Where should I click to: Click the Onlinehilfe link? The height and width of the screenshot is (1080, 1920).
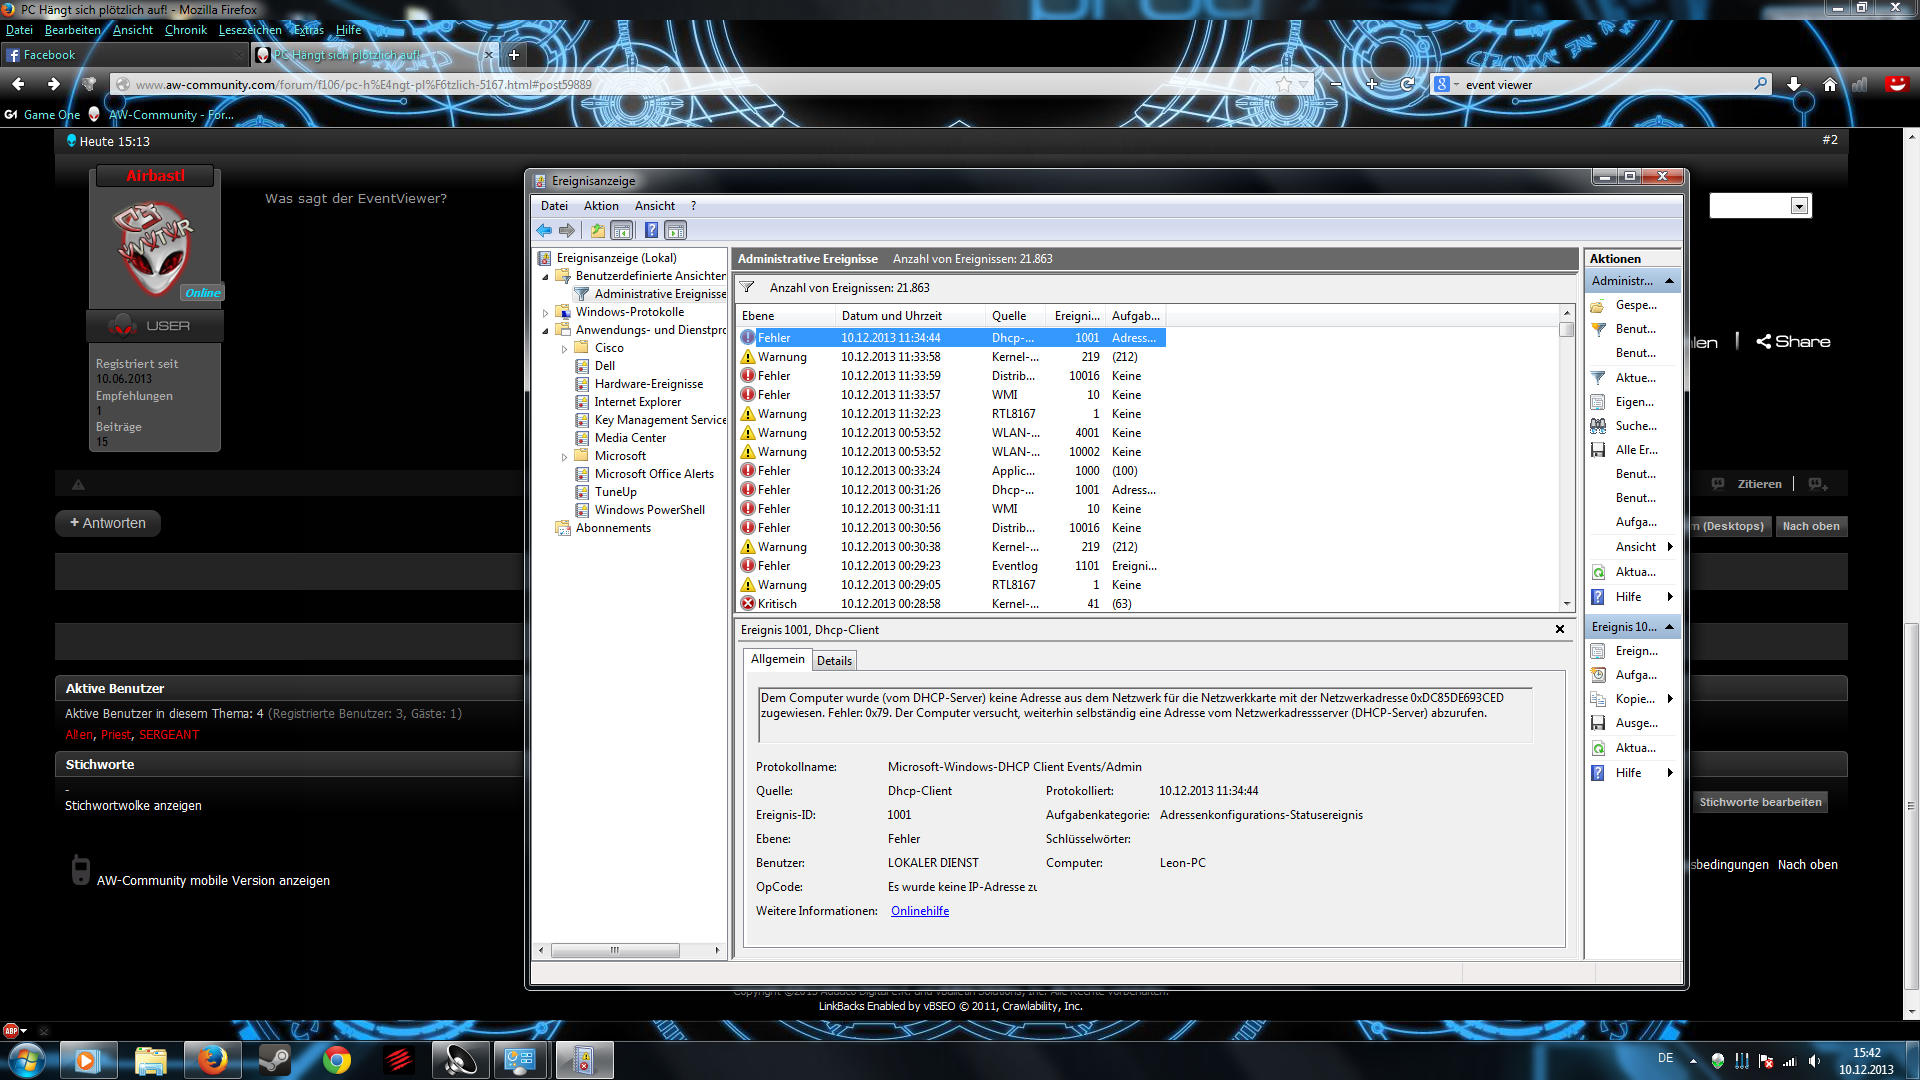click(x=919, y=911)
